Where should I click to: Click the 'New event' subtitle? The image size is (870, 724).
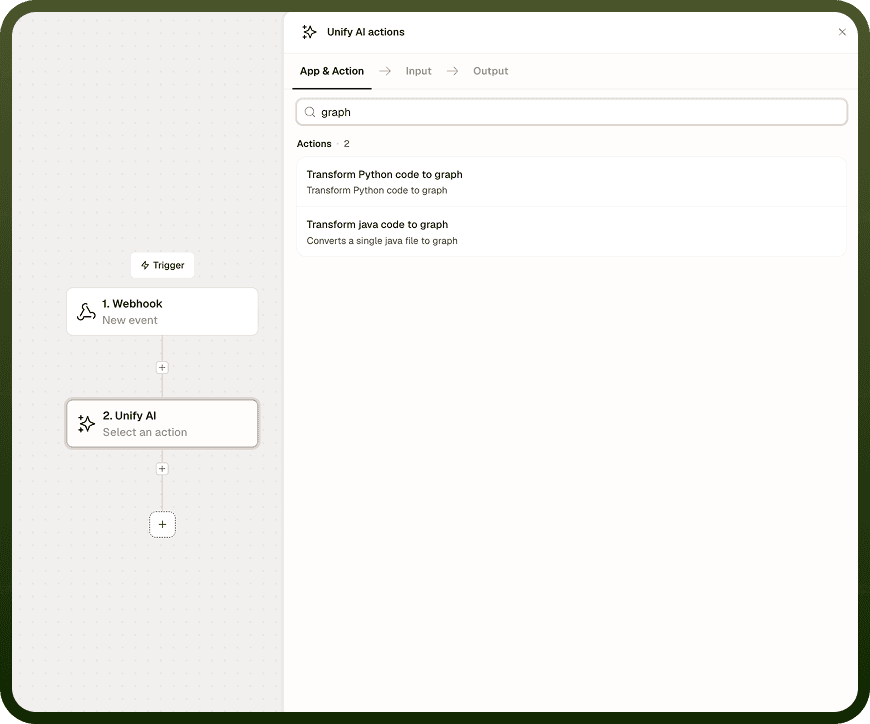[x=130, y=320]
